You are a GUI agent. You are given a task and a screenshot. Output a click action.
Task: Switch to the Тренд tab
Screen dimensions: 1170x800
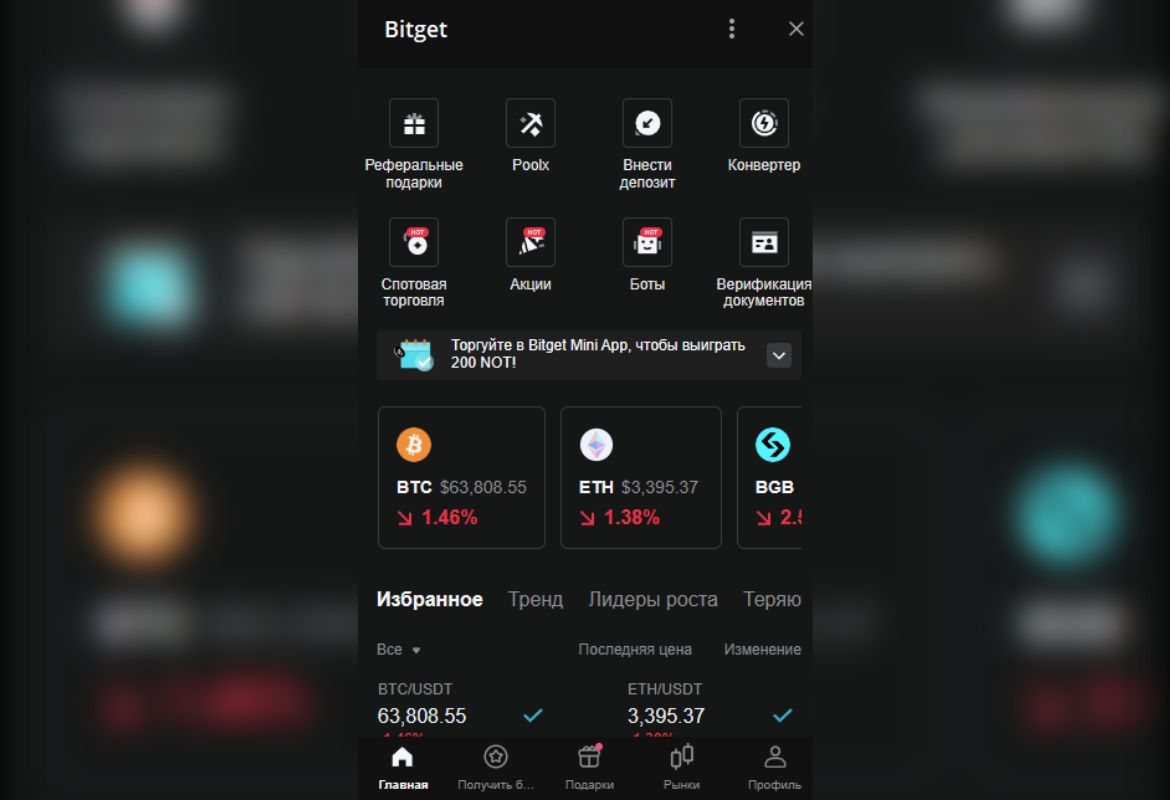[535, 599]
